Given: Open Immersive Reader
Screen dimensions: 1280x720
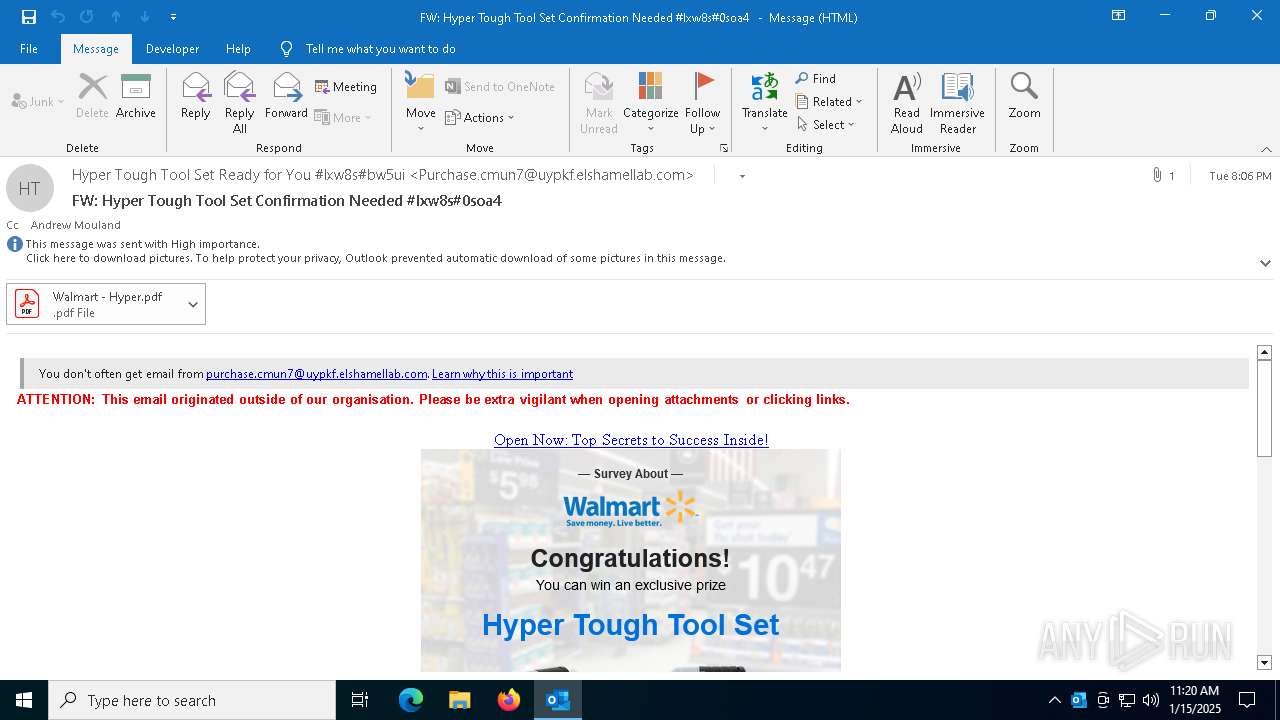Looking at the screenshot, I should coord(958,102).
